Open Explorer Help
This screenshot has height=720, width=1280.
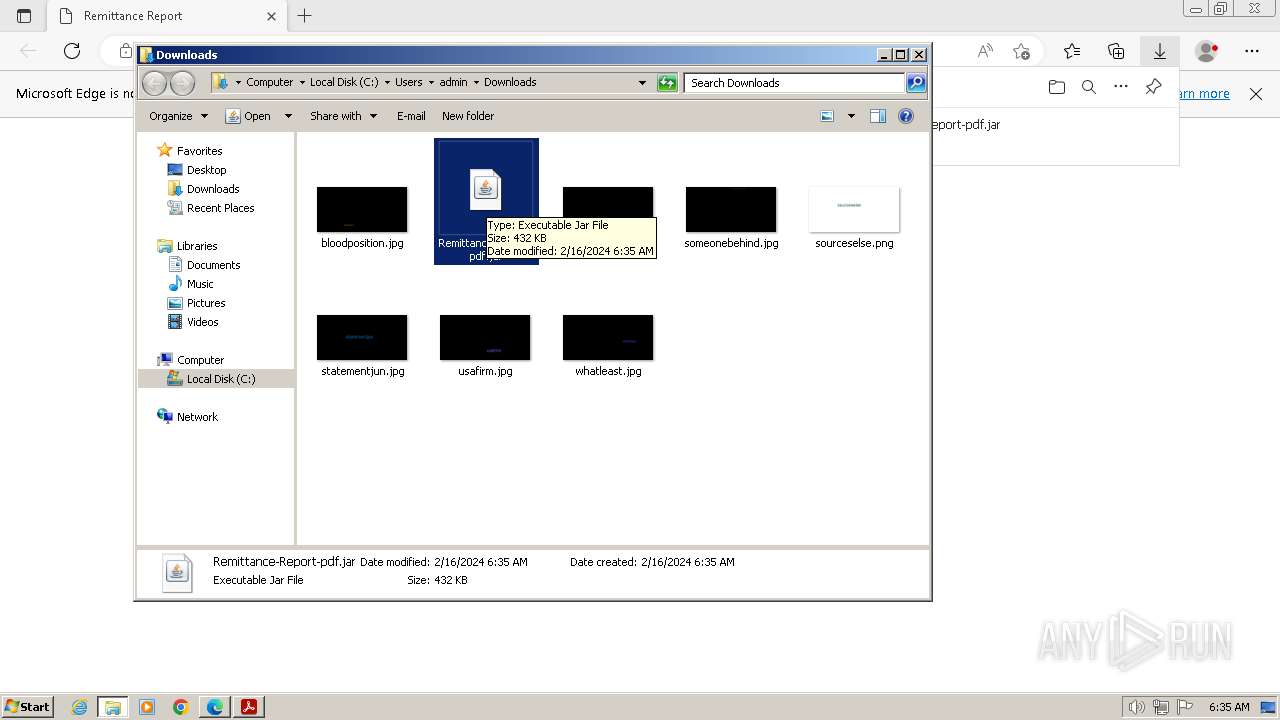906,116
